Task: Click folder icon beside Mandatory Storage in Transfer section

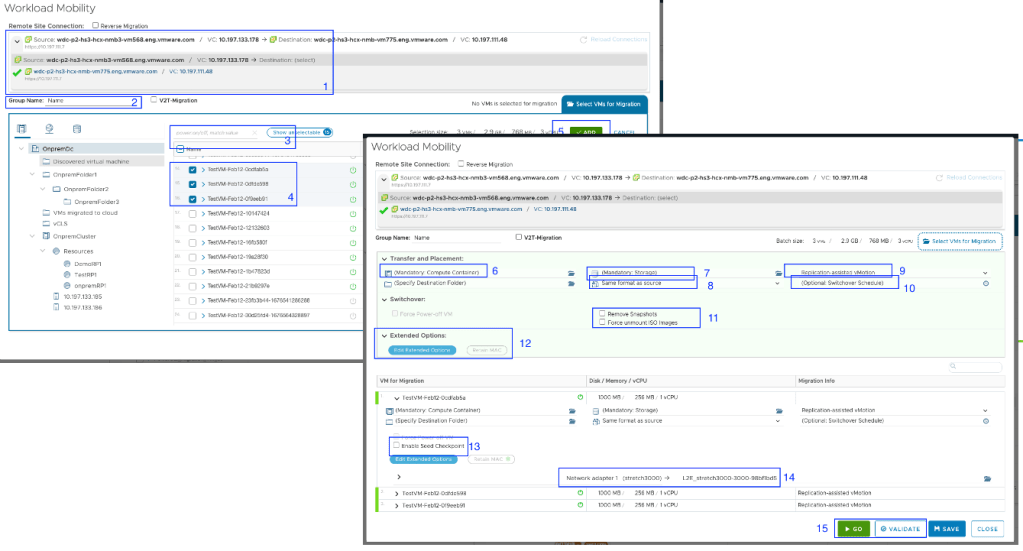Action: pyautogui.click(x=777, y=272)
